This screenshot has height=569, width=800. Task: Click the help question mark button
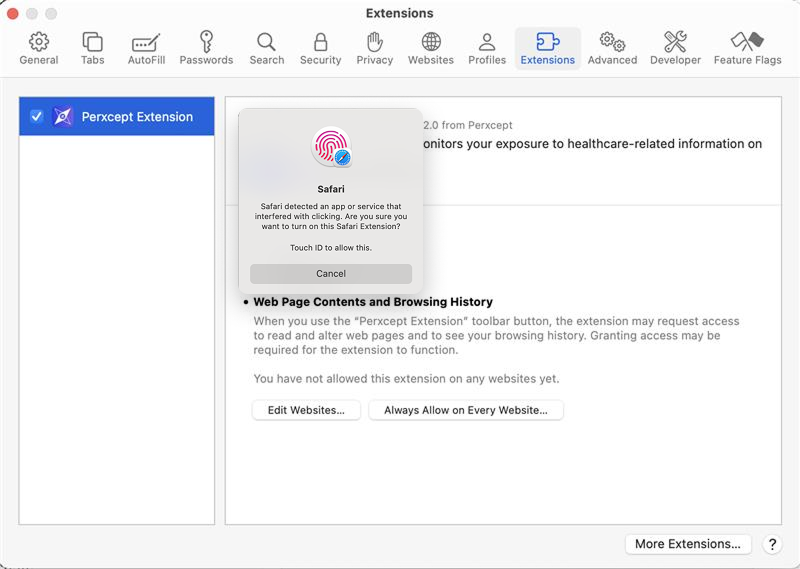(x=772, y=544)
